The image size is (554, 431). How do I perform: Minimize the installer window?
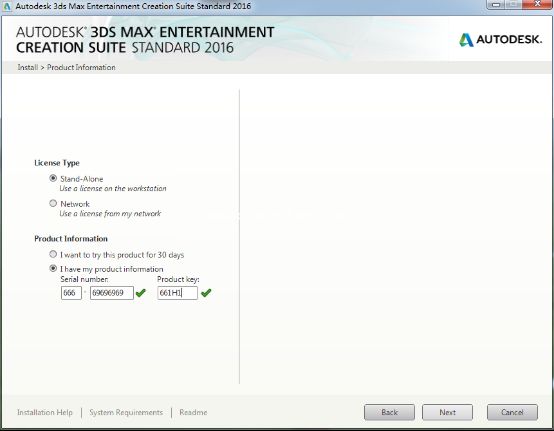497,5
